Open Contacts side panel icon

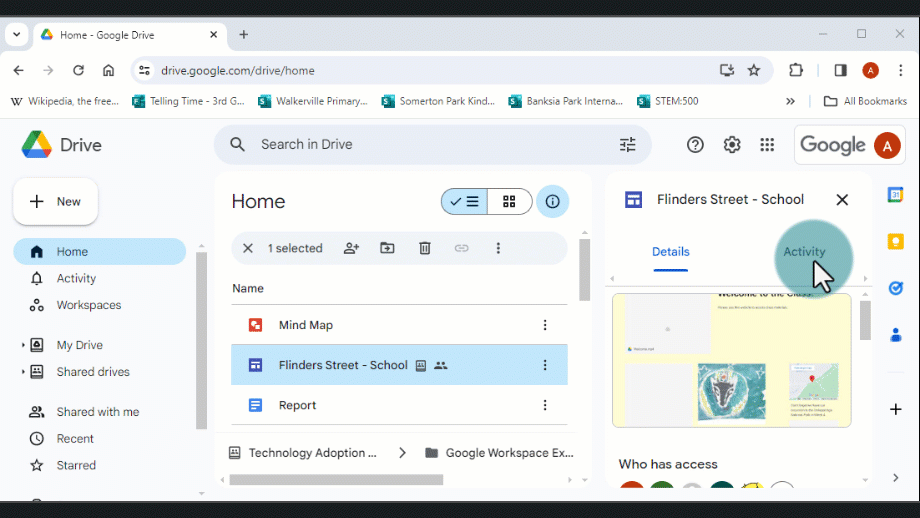(895, 335)
